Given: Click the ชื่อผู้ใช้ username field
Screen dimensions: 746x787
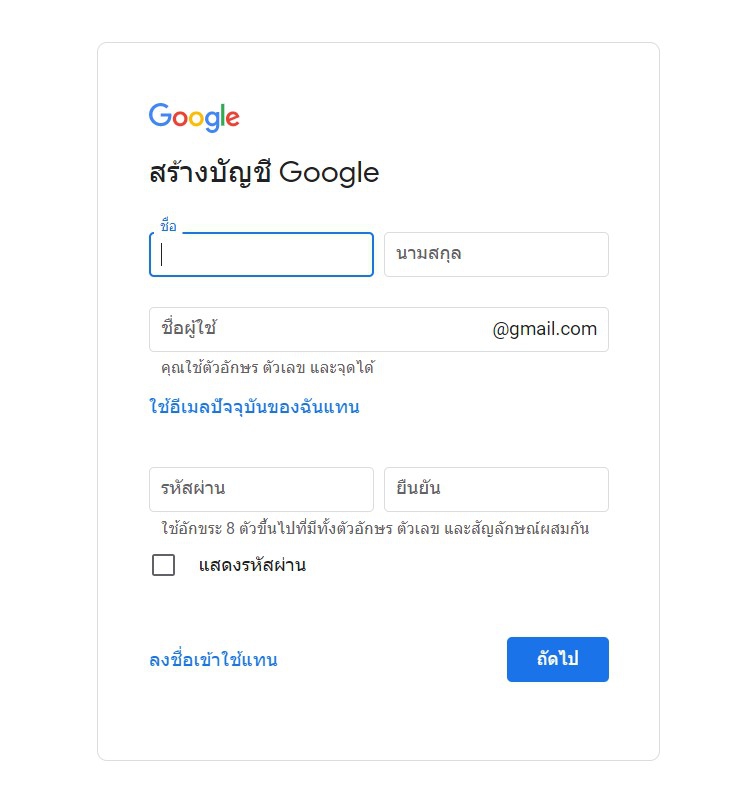Looking at the screenshot, I should [x=320, y=329].
